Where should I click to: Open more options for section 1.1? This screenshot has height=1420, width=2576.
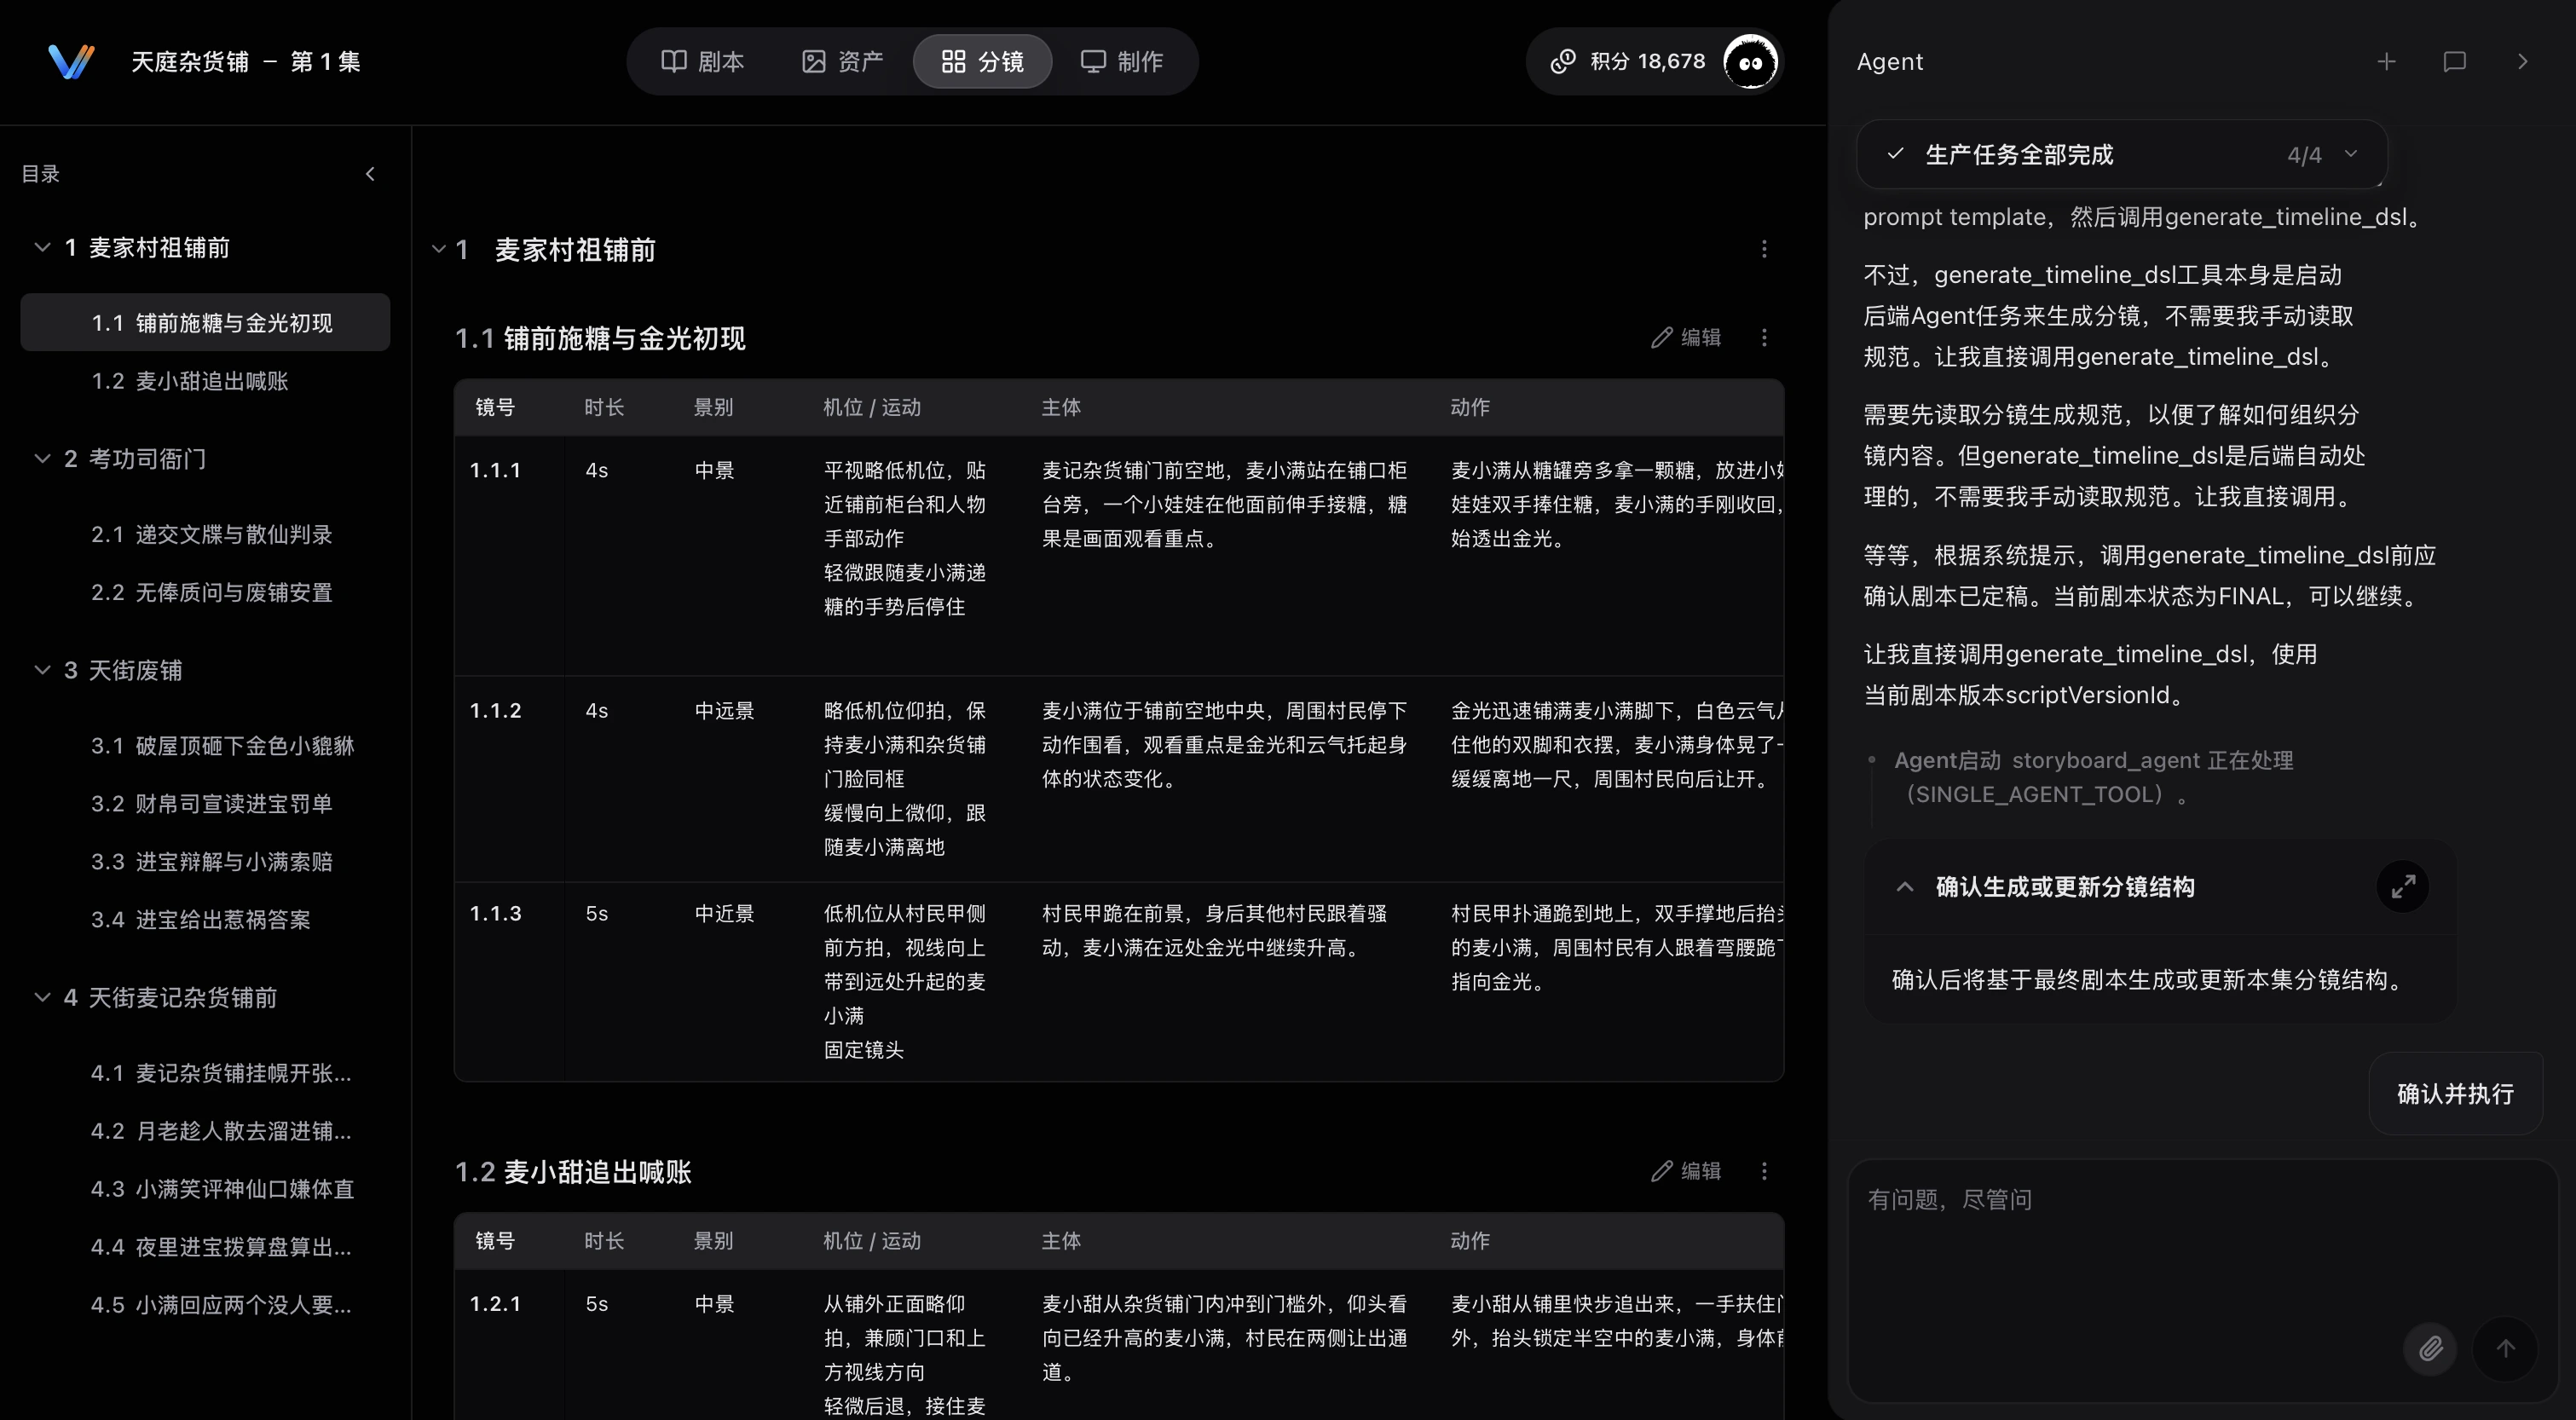(x=1764, y=338)
